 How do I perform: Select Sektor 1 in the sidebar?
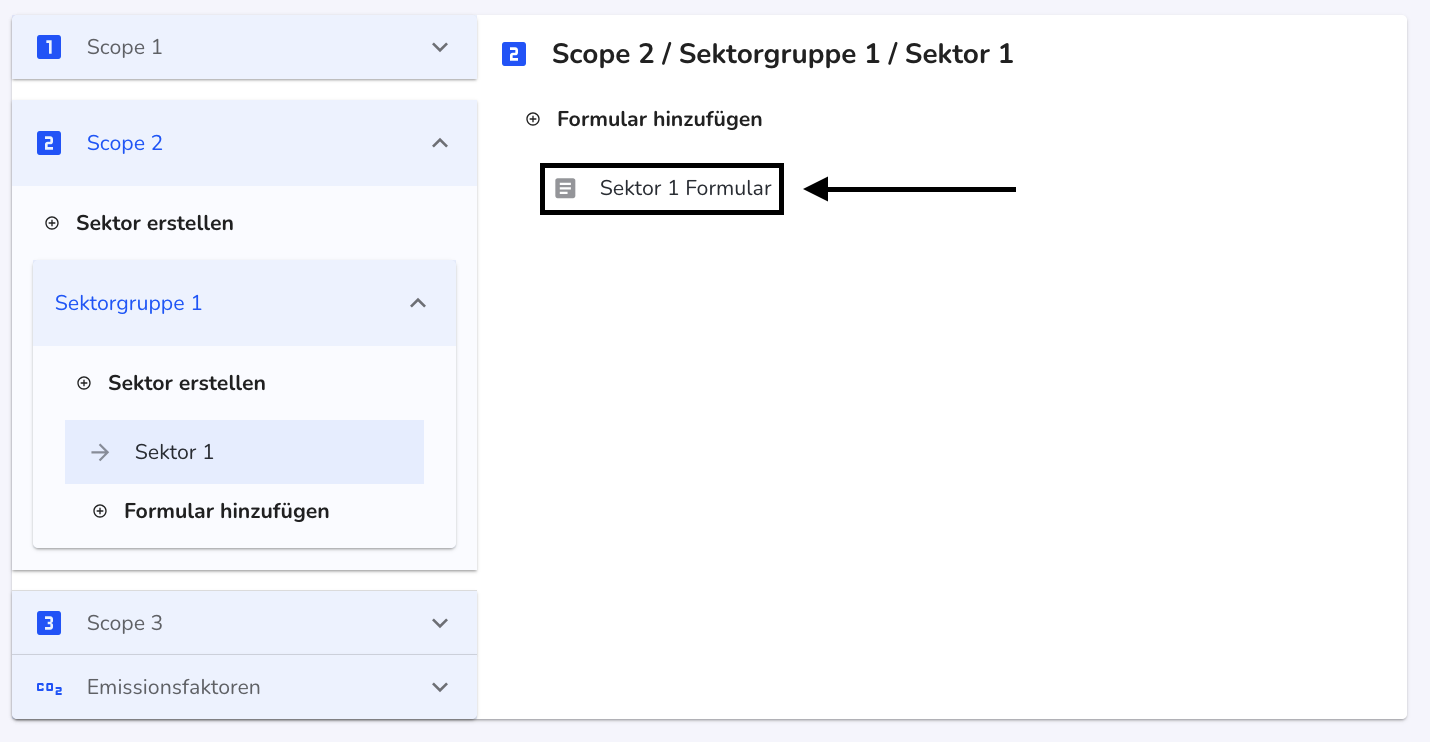click(x=244, y=452)
